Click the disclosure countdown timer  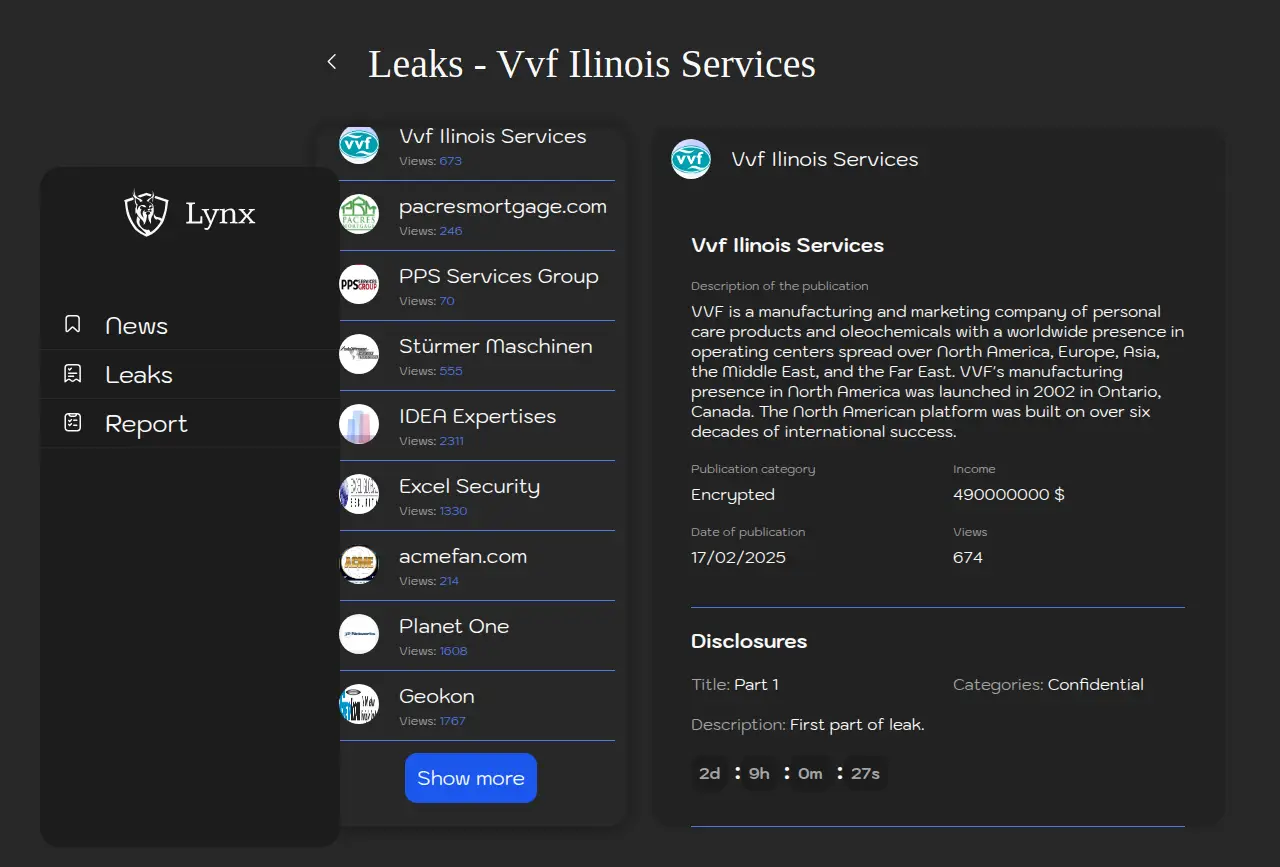click(x=789, y=773)
